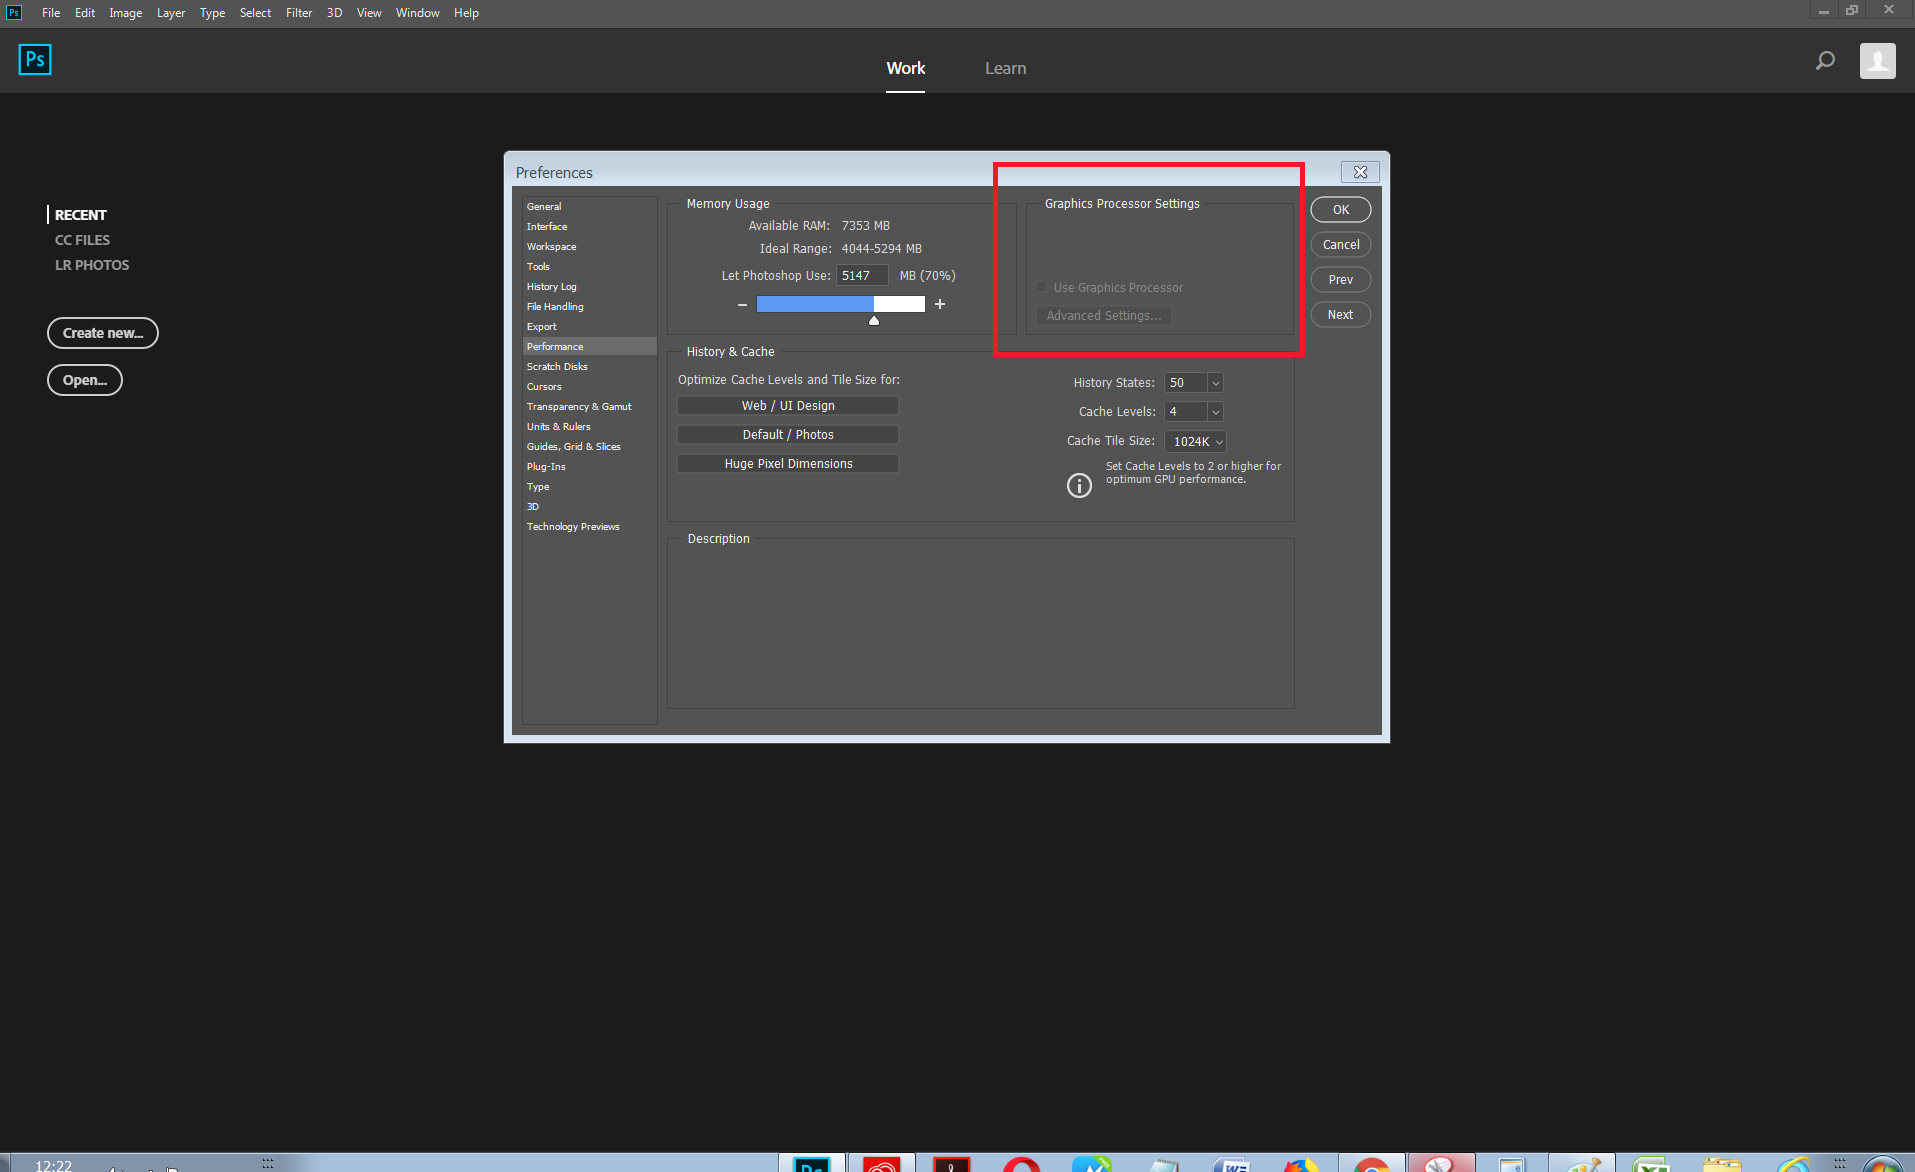Open the Cache Tile Size dropdown

(x=1195, y=441)
